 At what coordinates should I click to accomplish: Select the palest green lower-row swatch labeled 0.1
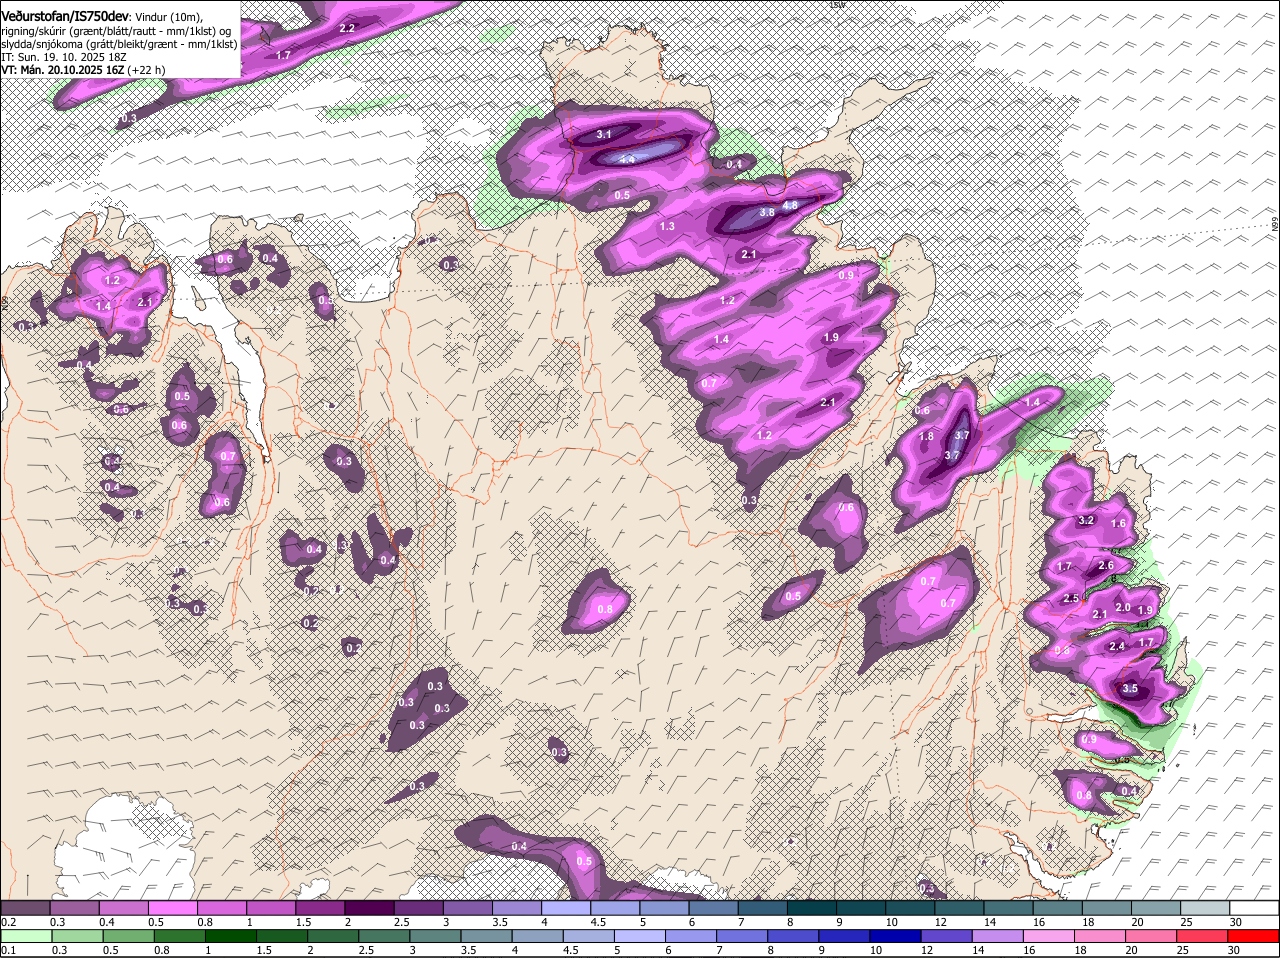pyautogui.click(x=25, y=936)
